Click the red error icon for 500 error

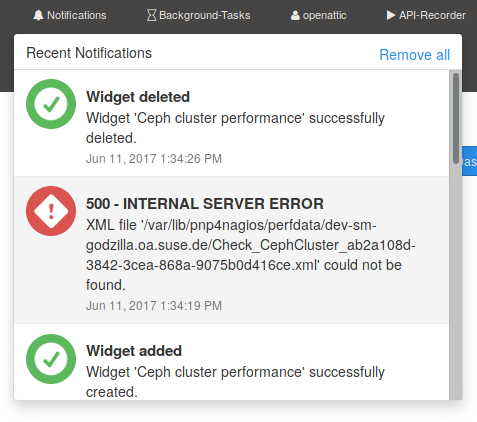tap(51, 211)
